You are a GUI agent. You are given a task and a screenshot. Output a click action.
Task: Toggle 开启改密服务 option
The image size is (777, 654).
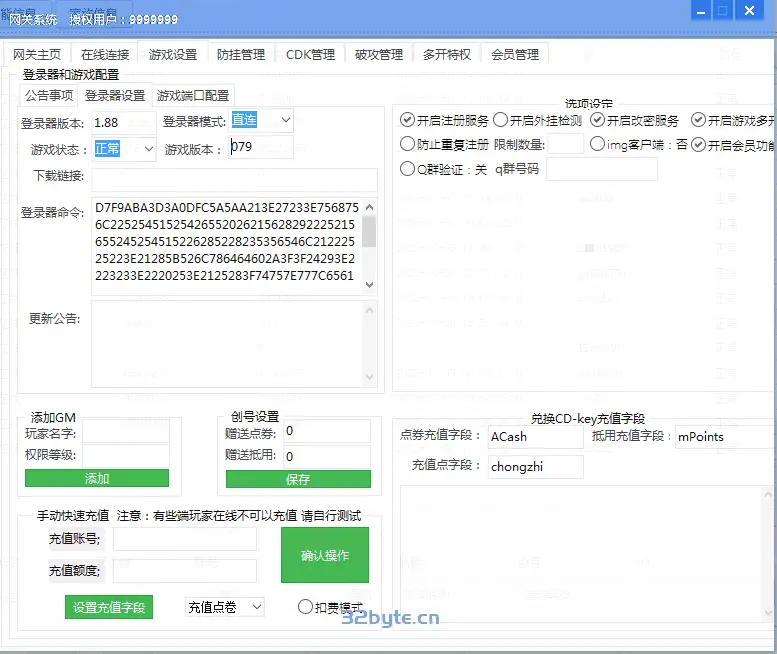[x=598, y=120]
